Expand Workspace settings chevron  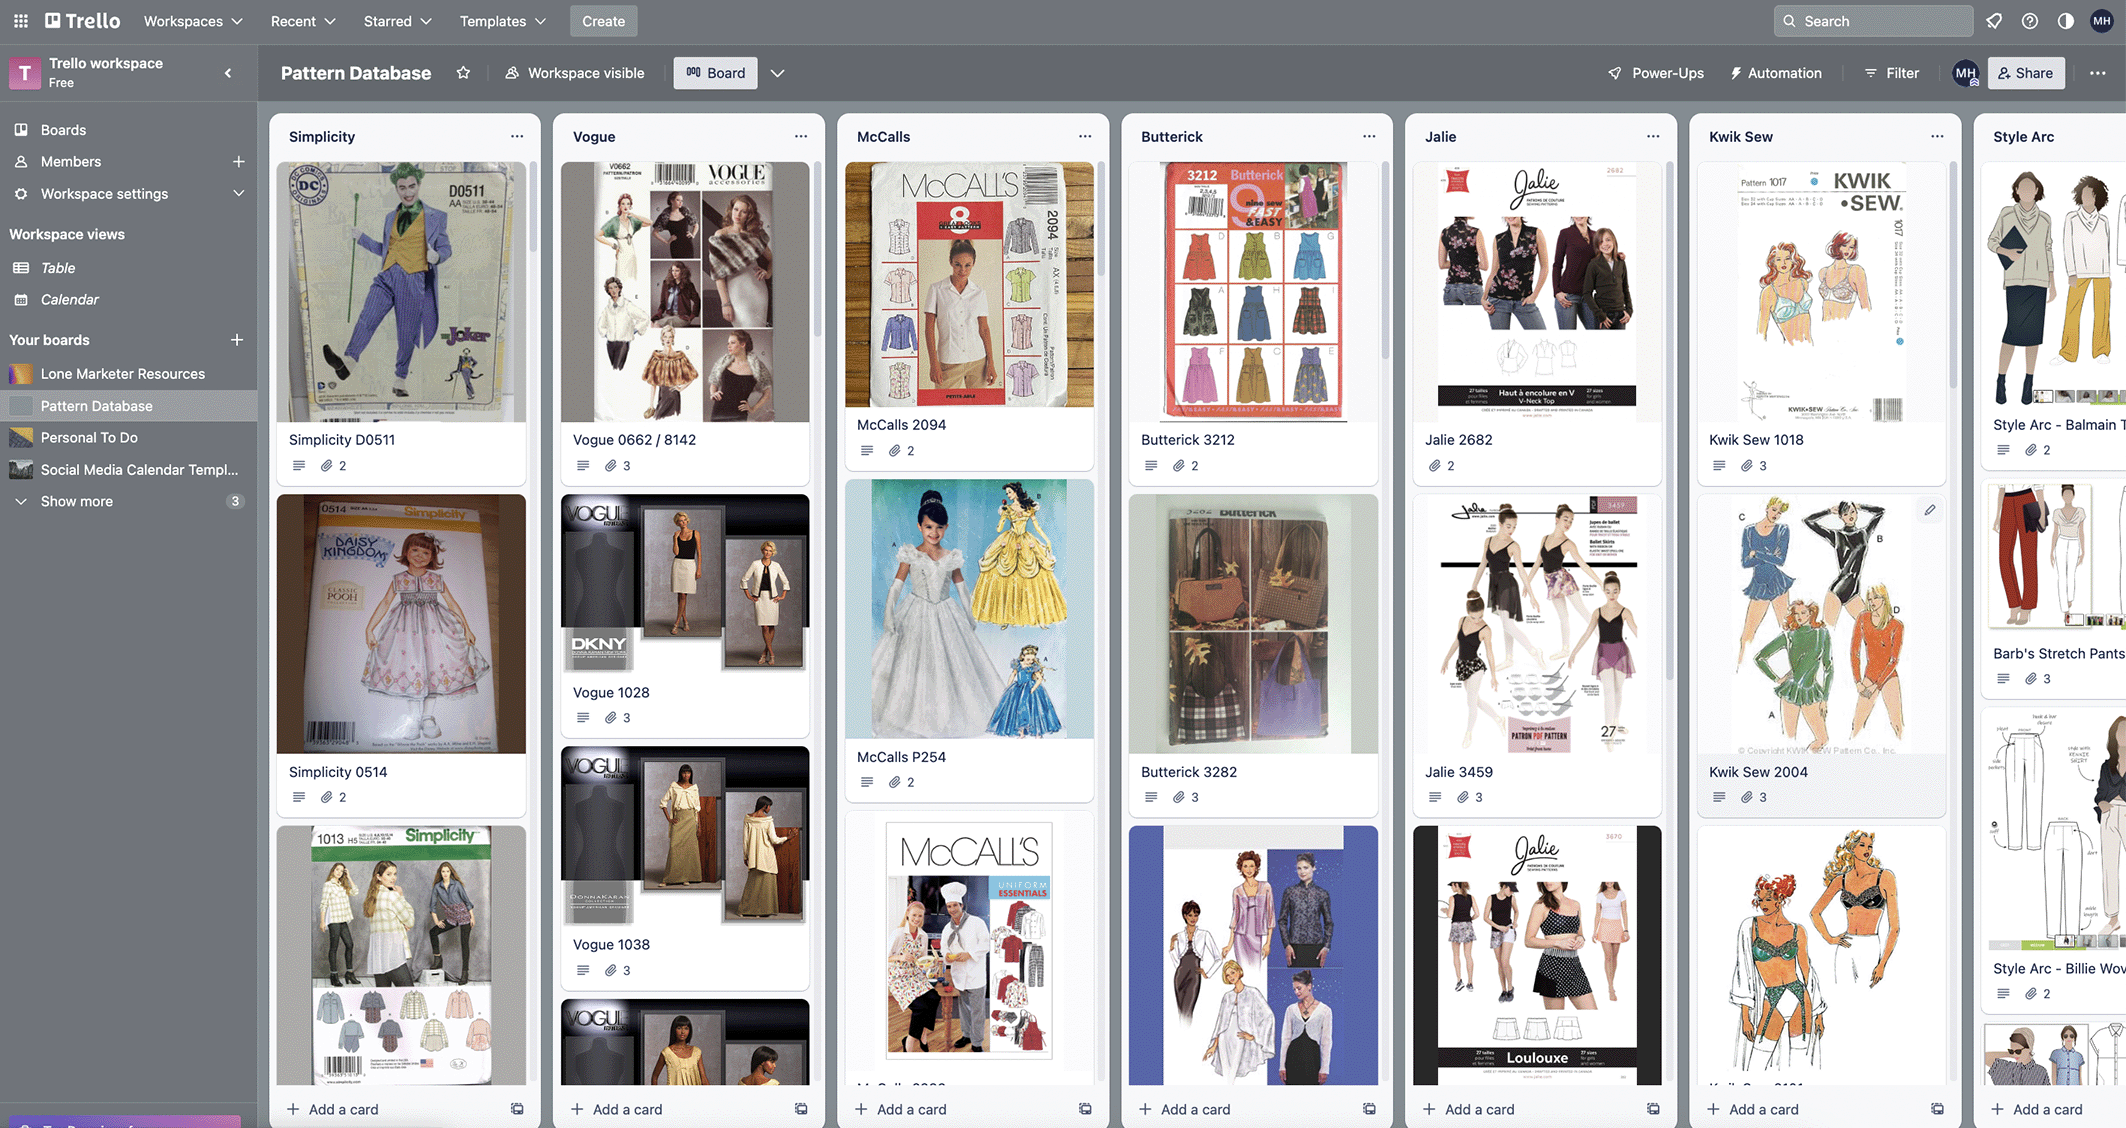coord(238,194)
